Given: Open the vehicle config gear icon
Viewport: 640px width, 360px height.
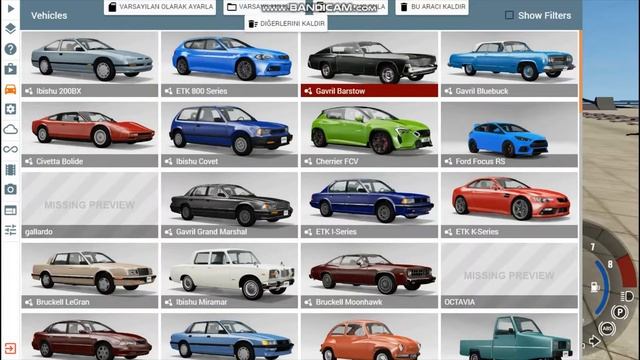Looking at the screenshot, I should pos(11,109).
